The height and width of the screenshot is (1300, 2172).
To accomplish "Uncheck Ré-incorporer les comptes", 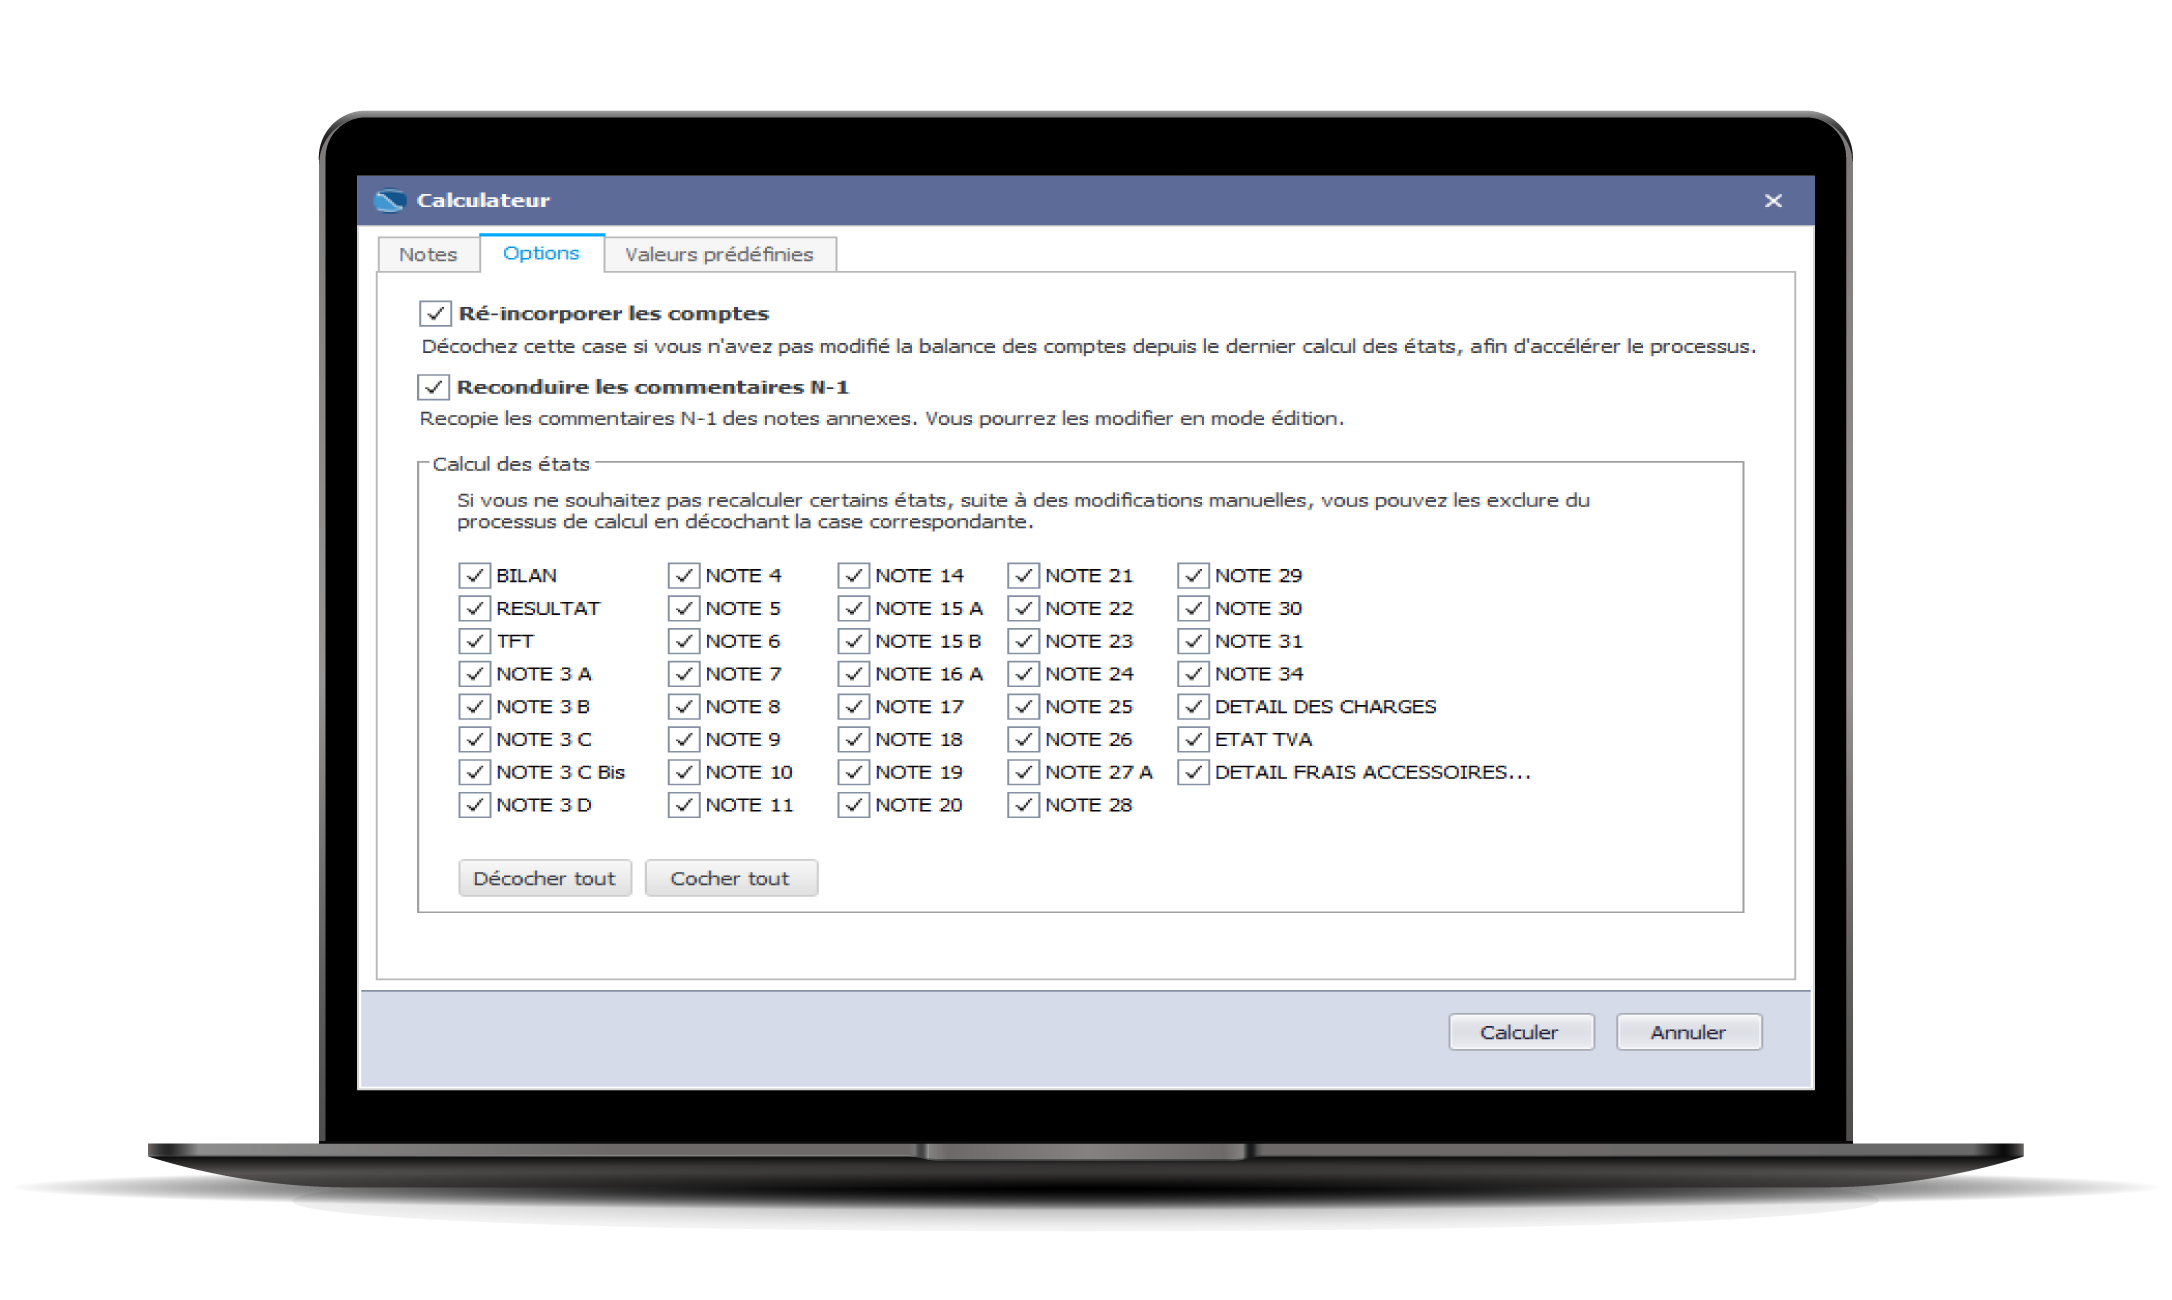I will pos(434,313).
